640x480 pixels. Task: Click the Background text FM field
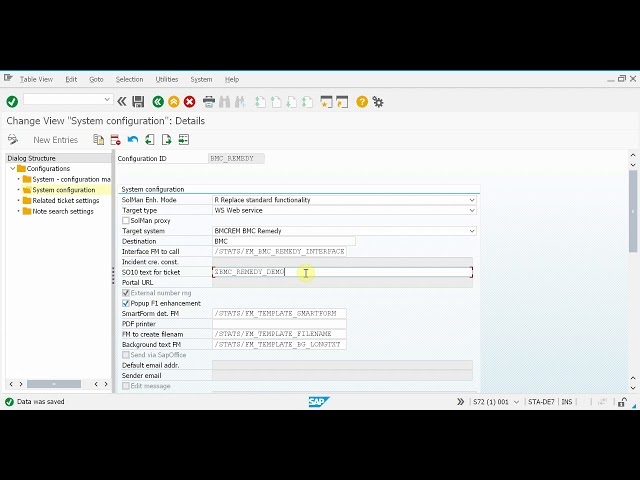[x=279, y=344]
